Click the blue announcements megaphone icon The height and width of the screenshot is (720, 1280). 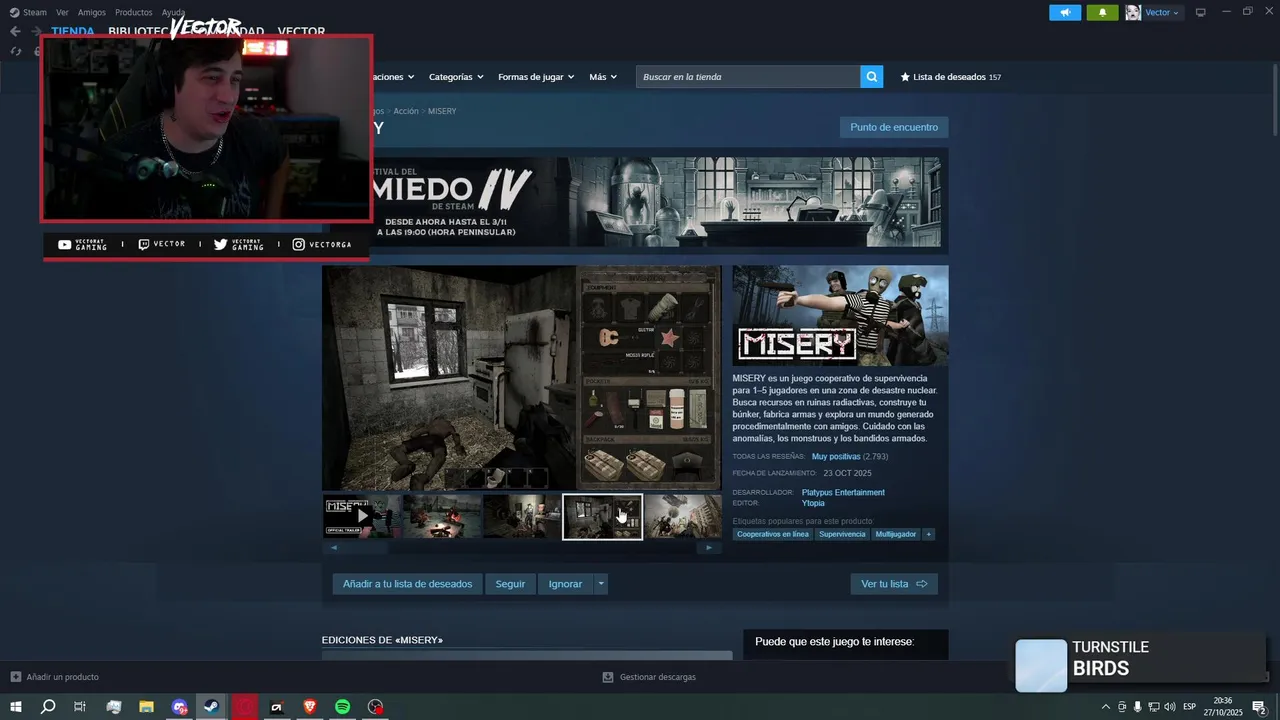tap(1065, 12)
